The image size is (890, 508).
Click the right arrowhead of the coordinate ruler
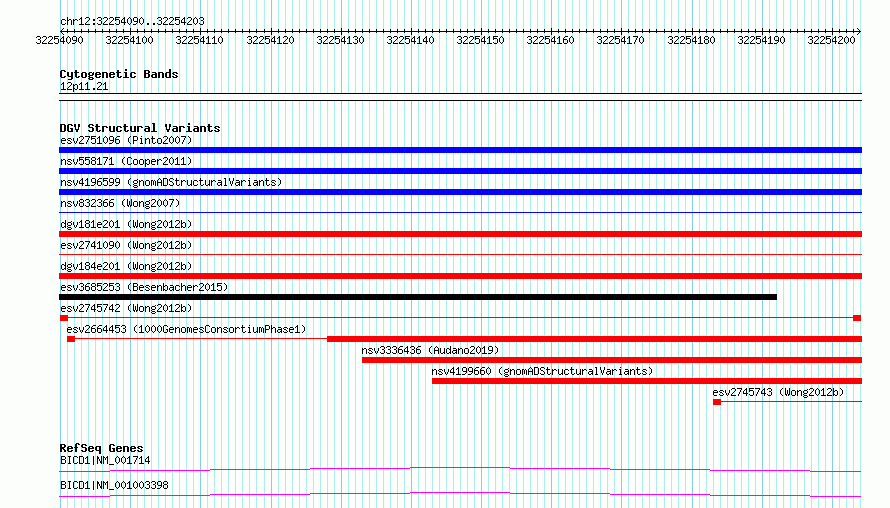click(859, 31)
